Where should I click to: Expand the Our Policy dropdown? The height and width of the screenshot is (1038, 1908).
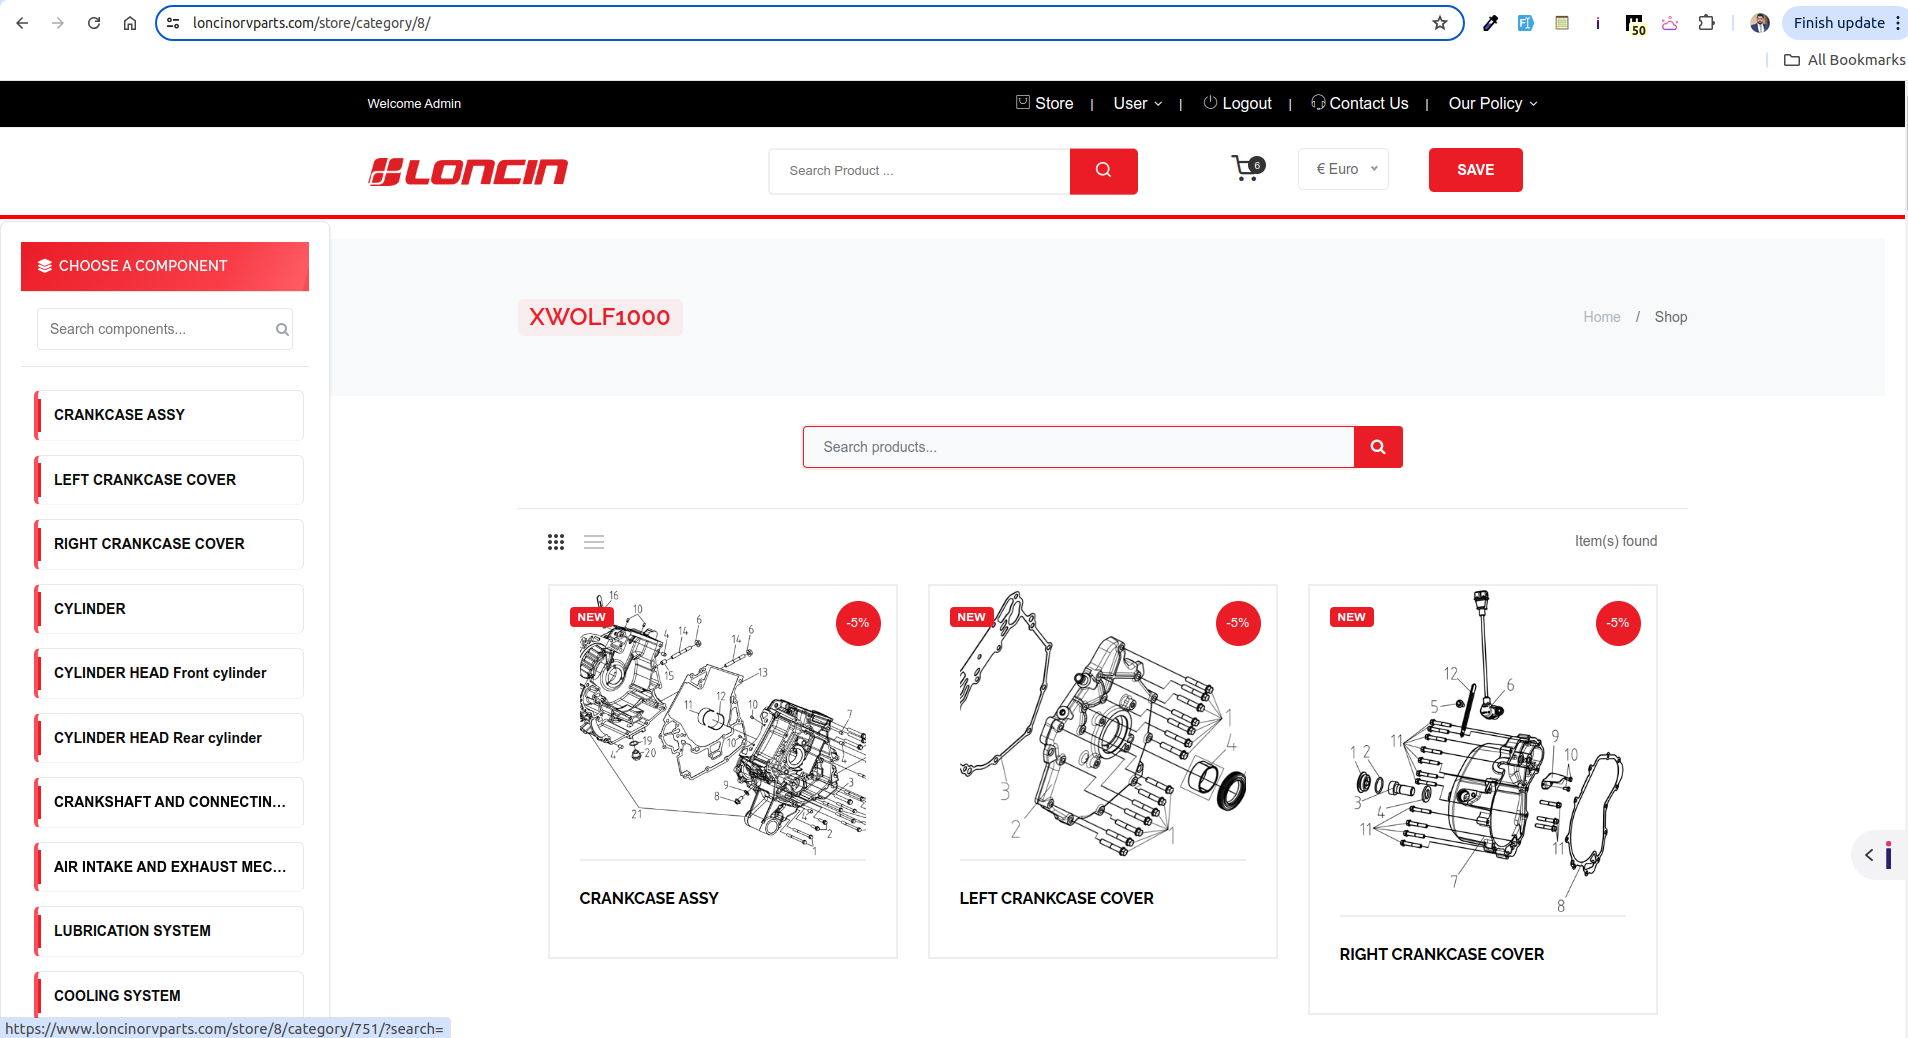[1492, 104]
